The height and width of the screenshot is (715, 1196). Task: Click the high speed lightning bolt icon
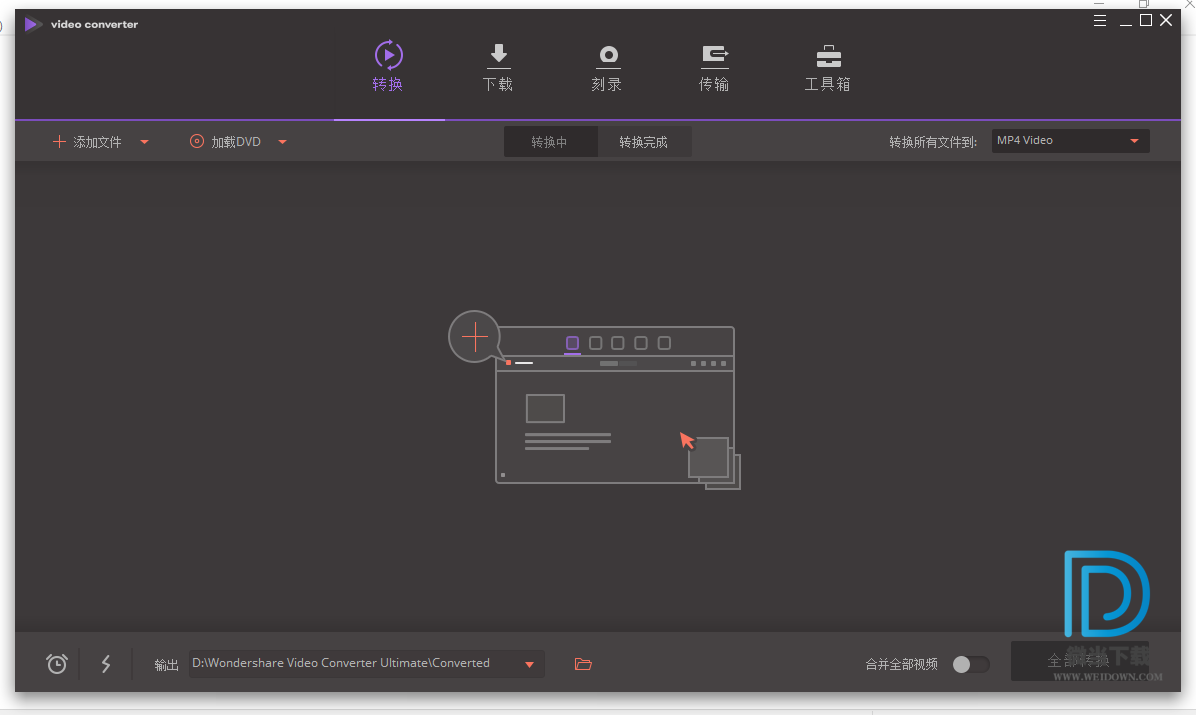click(106, 663)
